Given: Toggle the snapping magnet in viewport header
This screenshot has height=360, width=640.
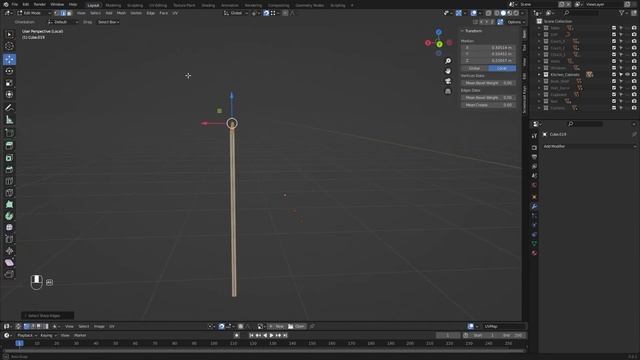Looking at the screenshot, I should [266, 13].
